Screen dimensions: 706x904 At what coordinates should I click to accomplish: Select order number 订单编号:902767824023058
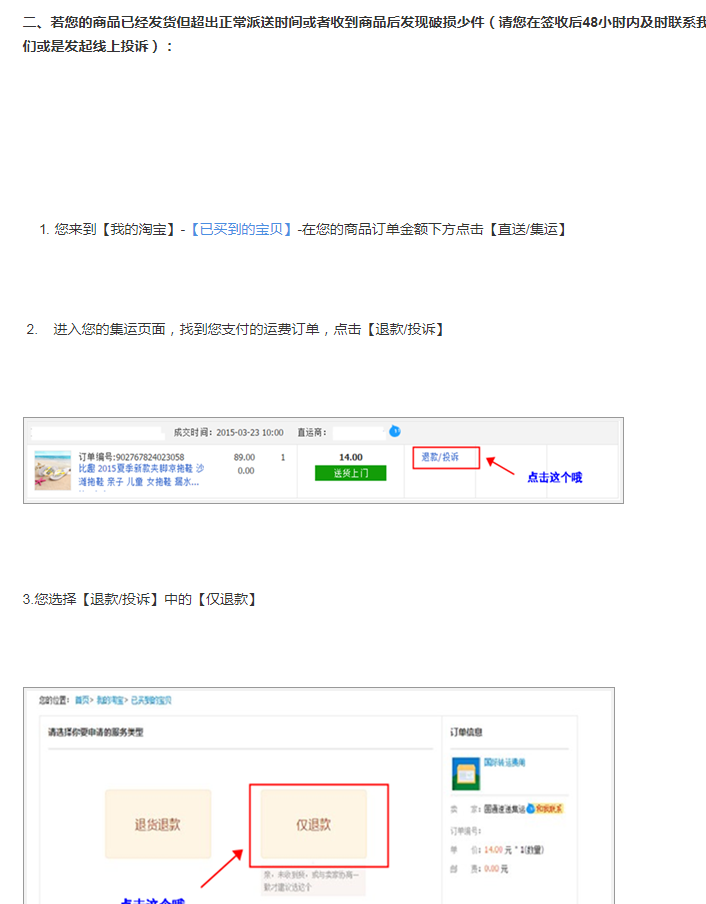pos(131,457)
